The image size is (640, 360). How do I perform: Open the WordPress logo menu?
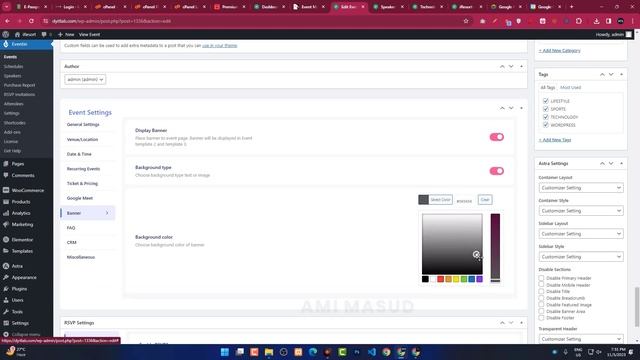coord(6,35)
